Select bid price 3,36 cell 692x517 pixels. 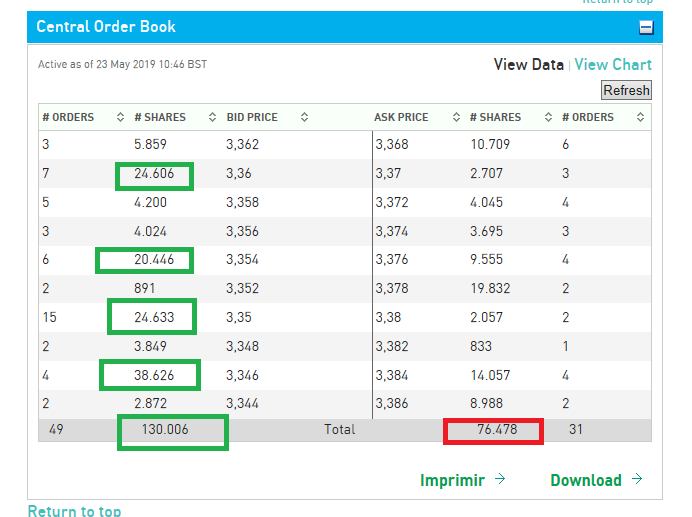[239, 174]
